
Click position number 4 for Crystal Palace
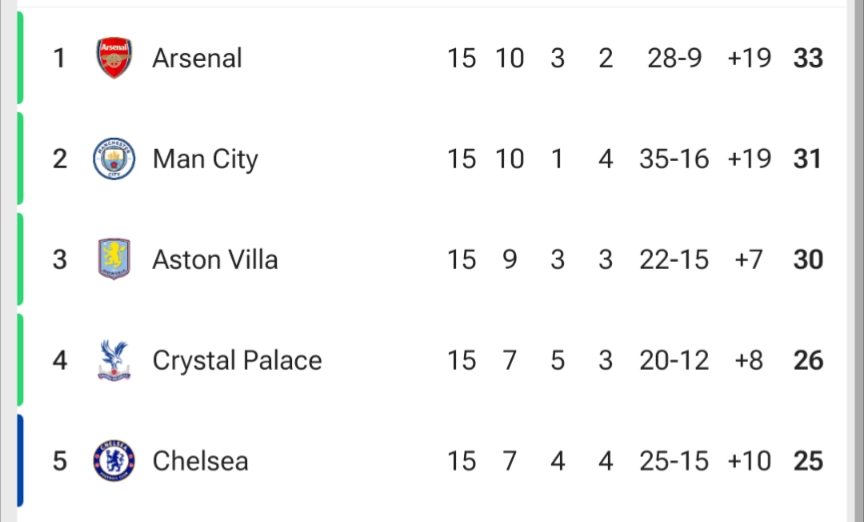[x=60, y=360]
